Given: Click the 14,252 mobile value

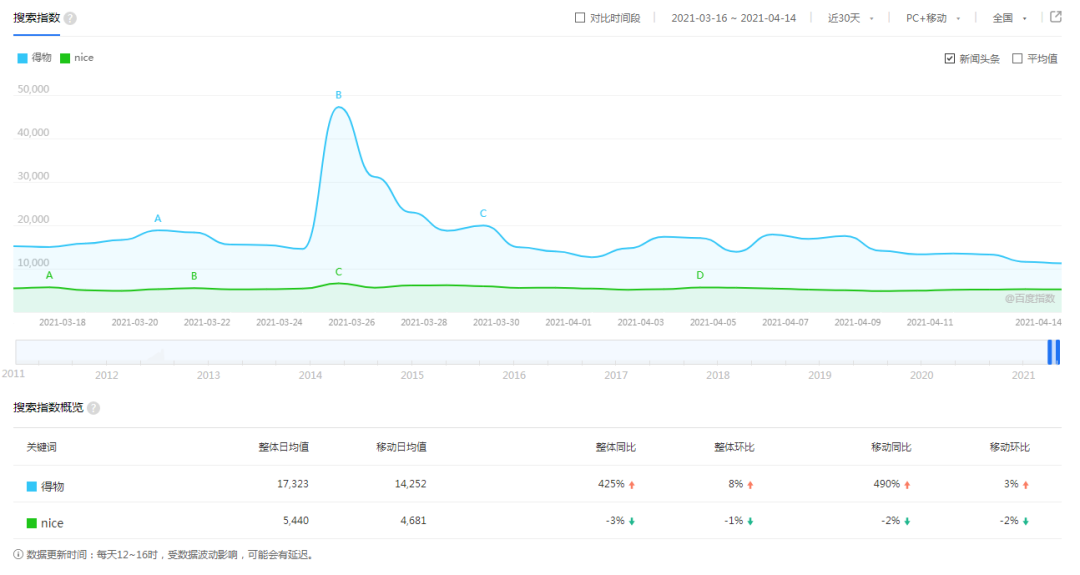Looking at the screenshot, I should pyautogui.click(x=411, y=484).
